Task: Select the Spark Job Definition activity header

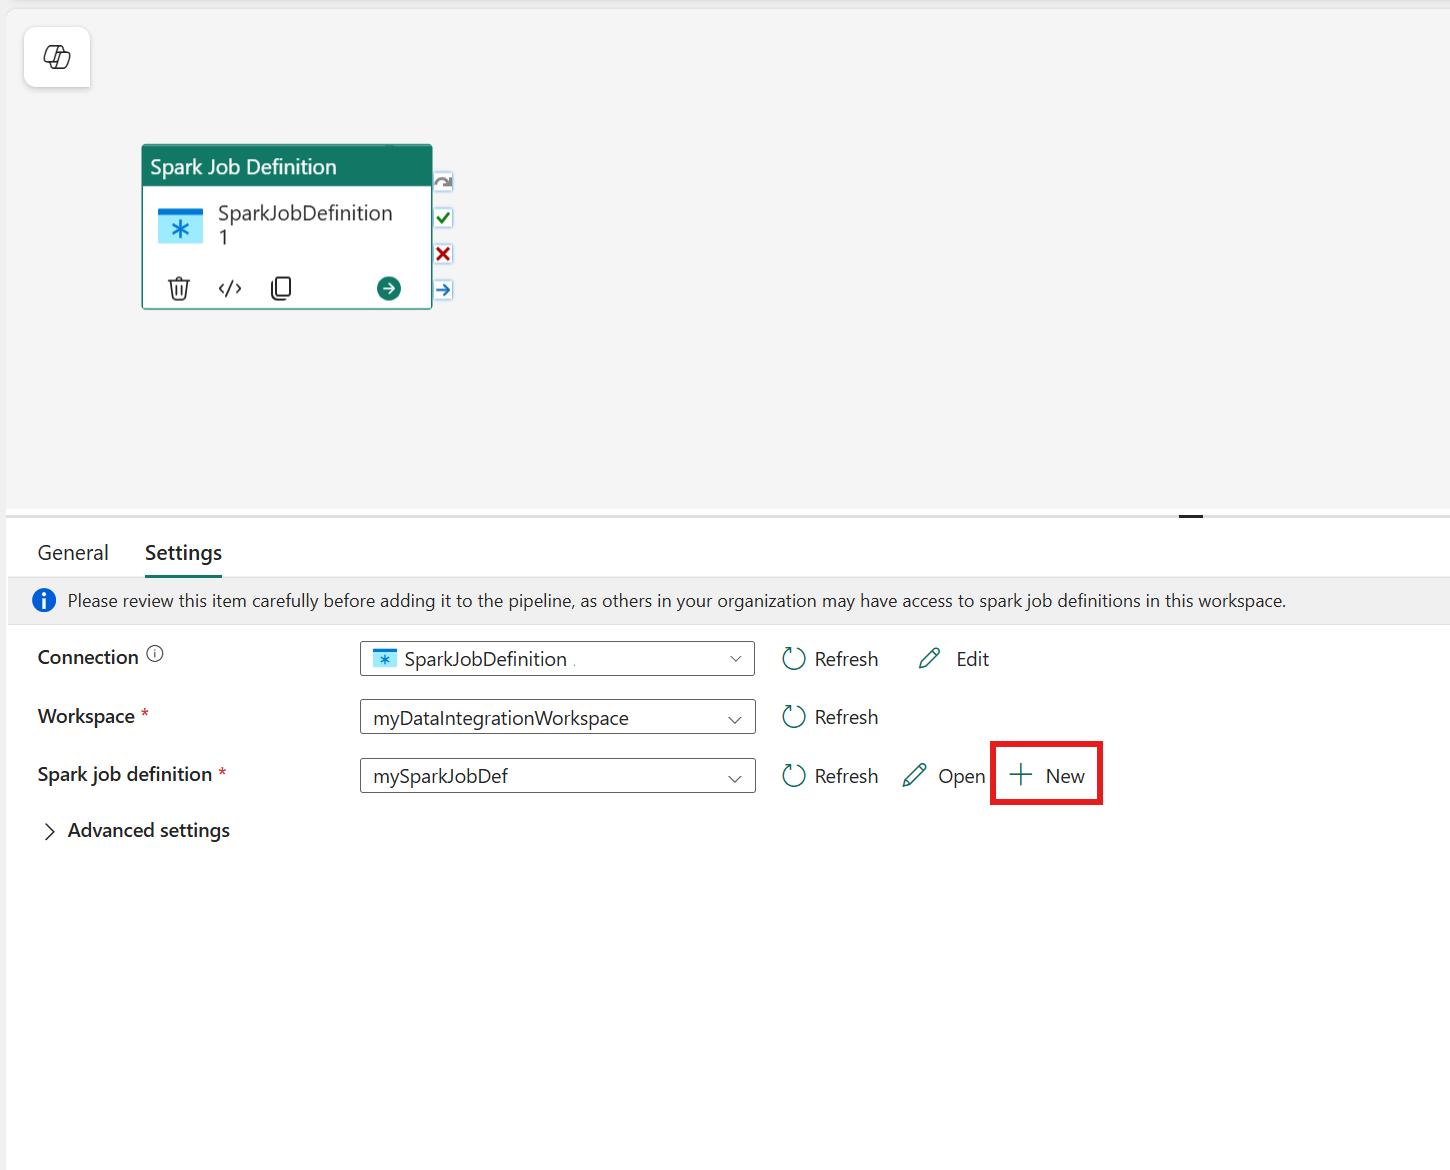Action: pyautogui.click(x=287, y=166)
